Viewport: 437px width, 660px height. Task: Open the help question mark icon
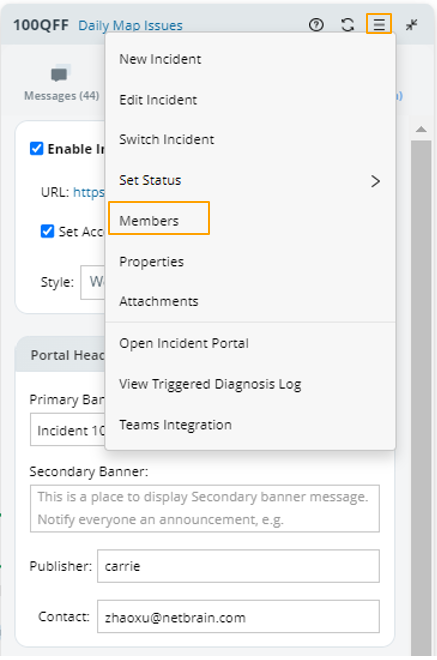coord(316,25)
